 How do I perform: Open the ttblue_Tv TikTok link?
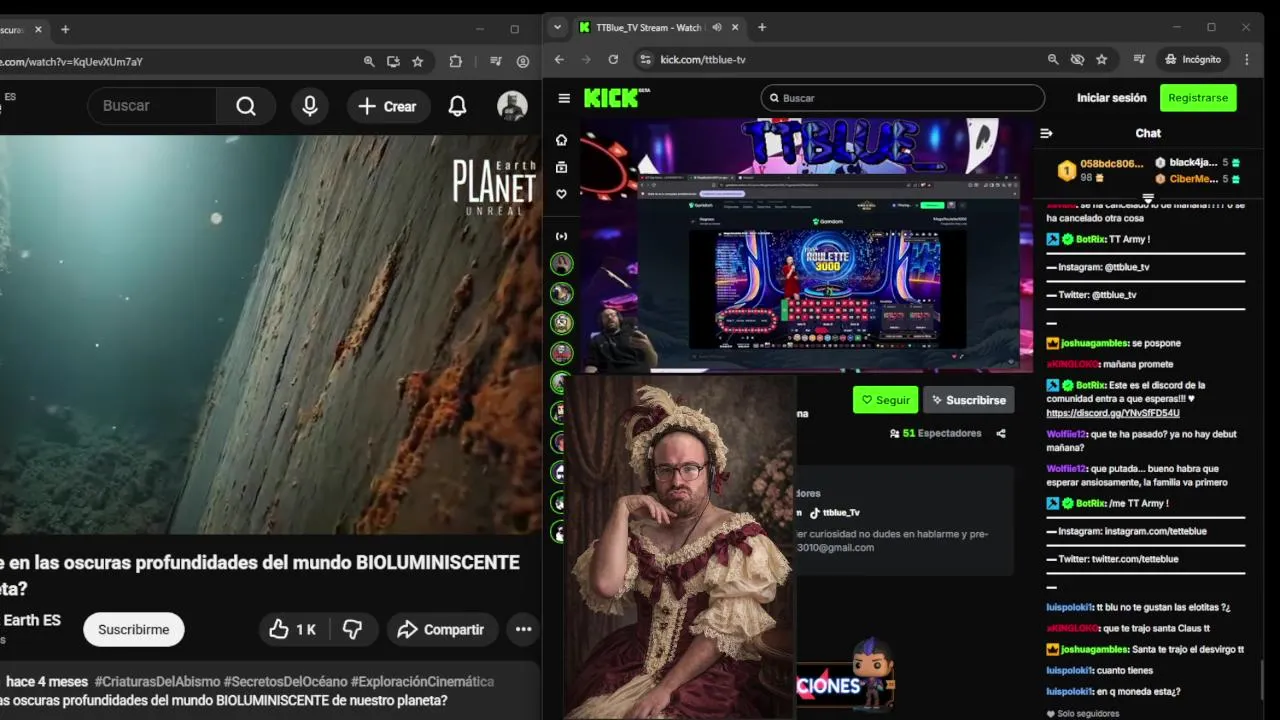point(834,513)
